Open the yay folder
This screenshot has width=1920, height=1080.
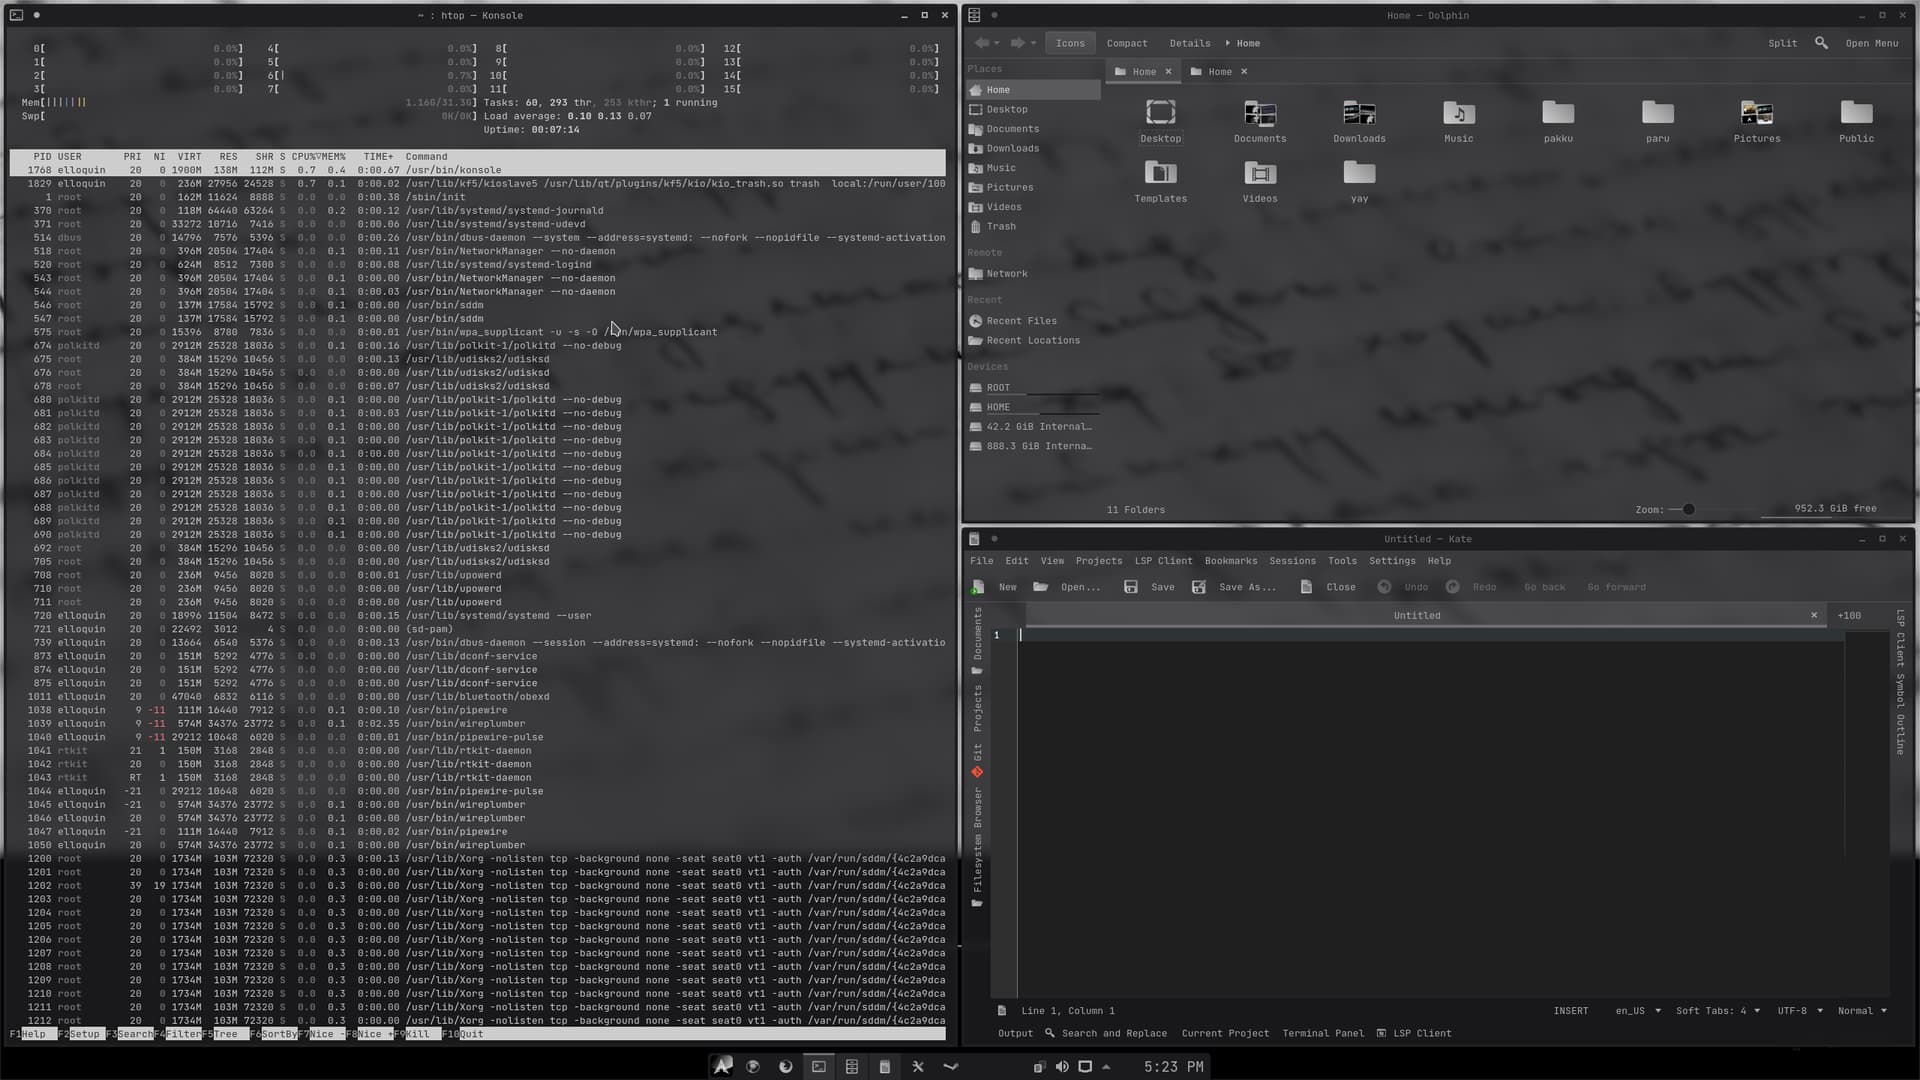pyautogui.click(x=1359, y=182)
